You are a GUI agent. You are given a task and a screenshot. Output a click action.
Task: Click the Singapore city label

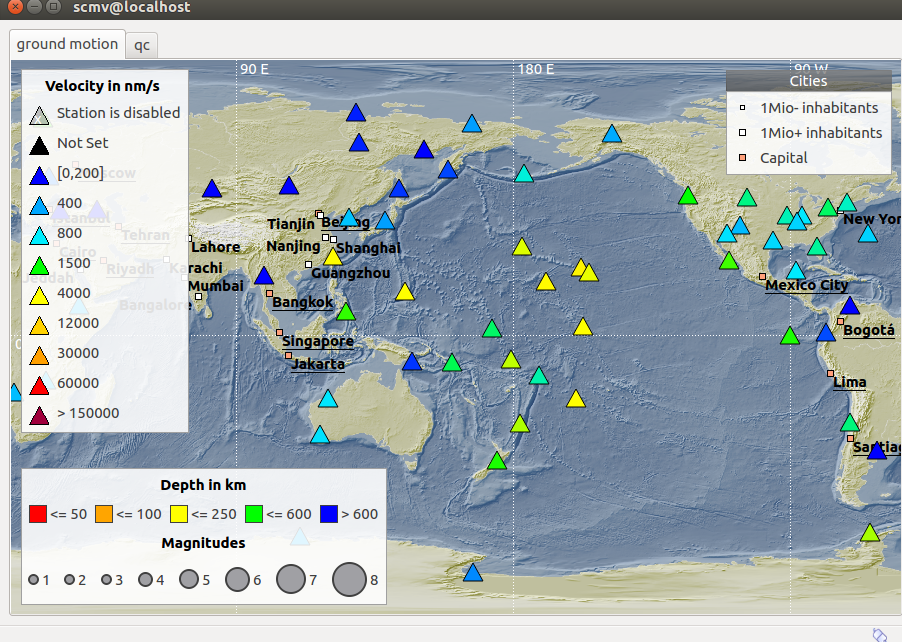(x=318, y=342)
